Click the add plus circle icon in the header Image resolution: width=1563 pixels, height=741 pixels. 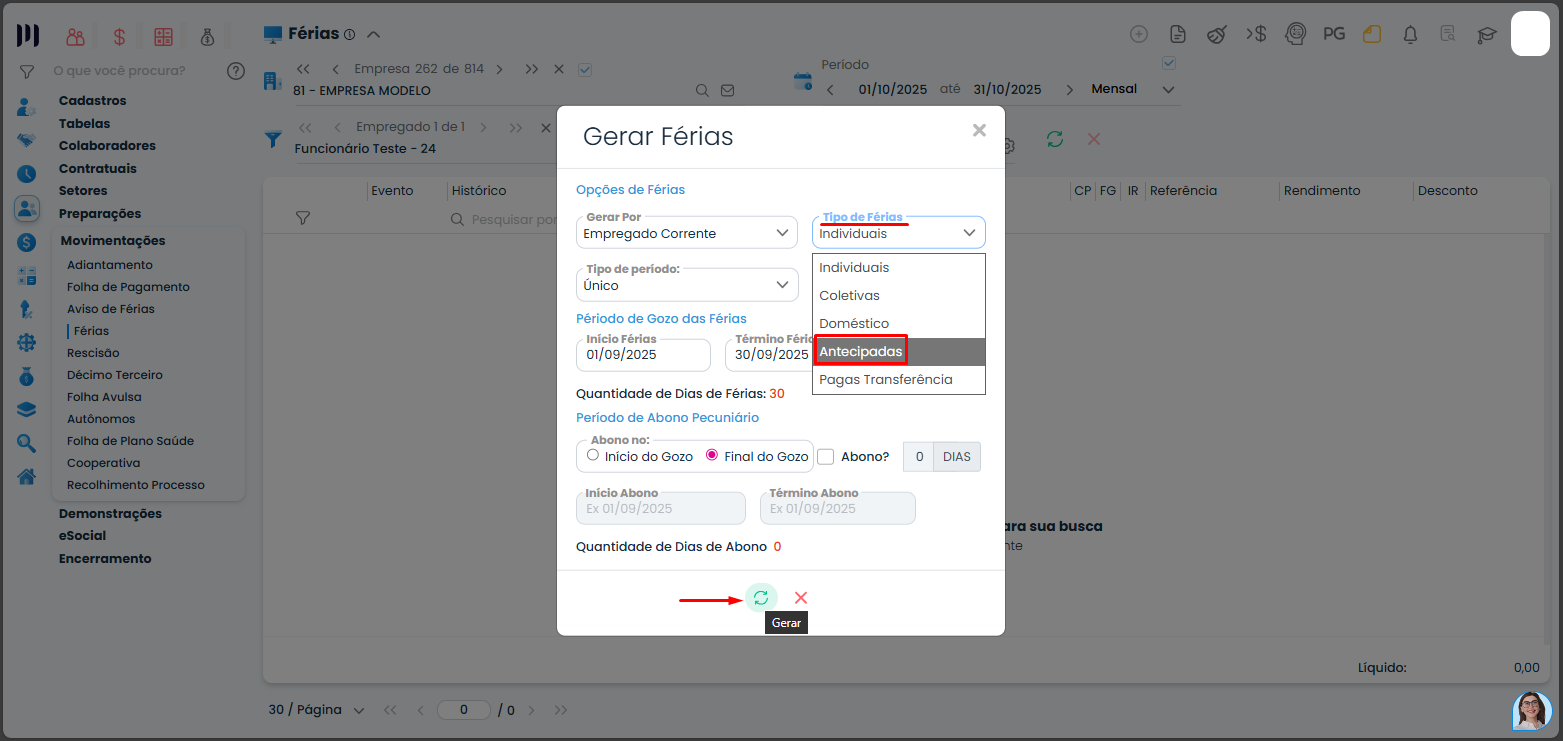[1139, 34]
